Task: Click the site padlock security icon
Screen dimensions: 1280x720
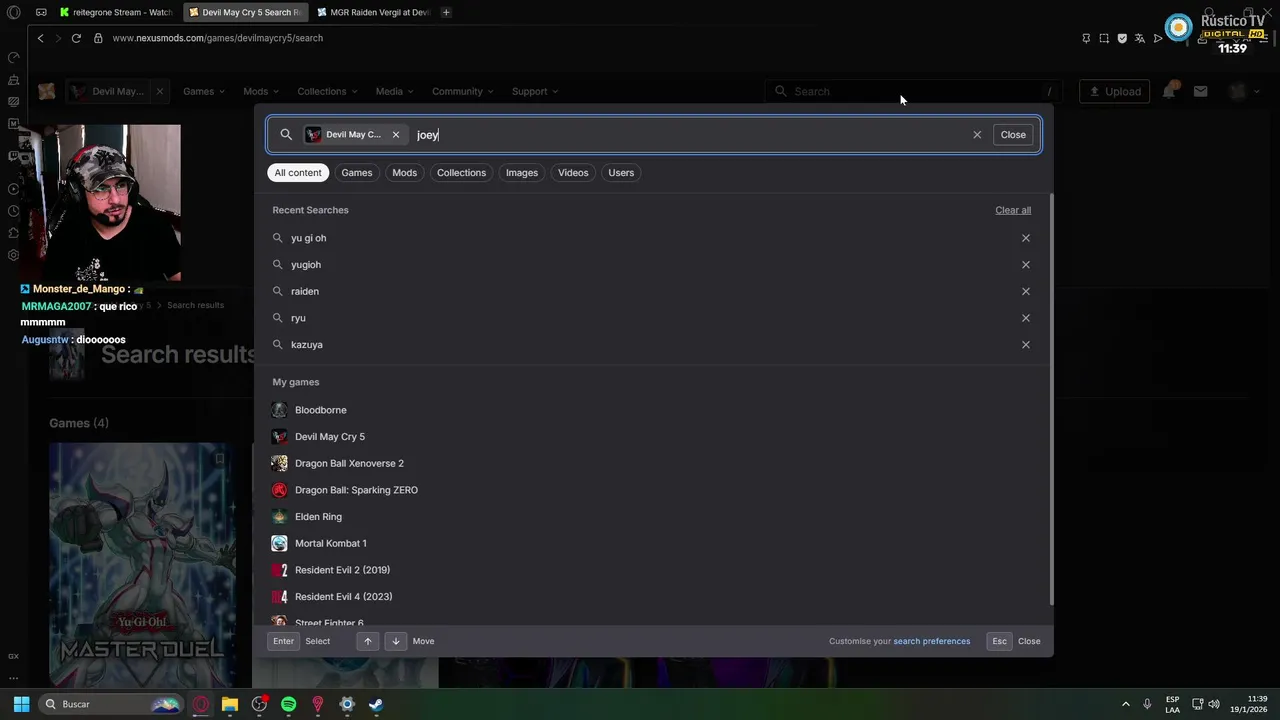Action: point(98,38)
